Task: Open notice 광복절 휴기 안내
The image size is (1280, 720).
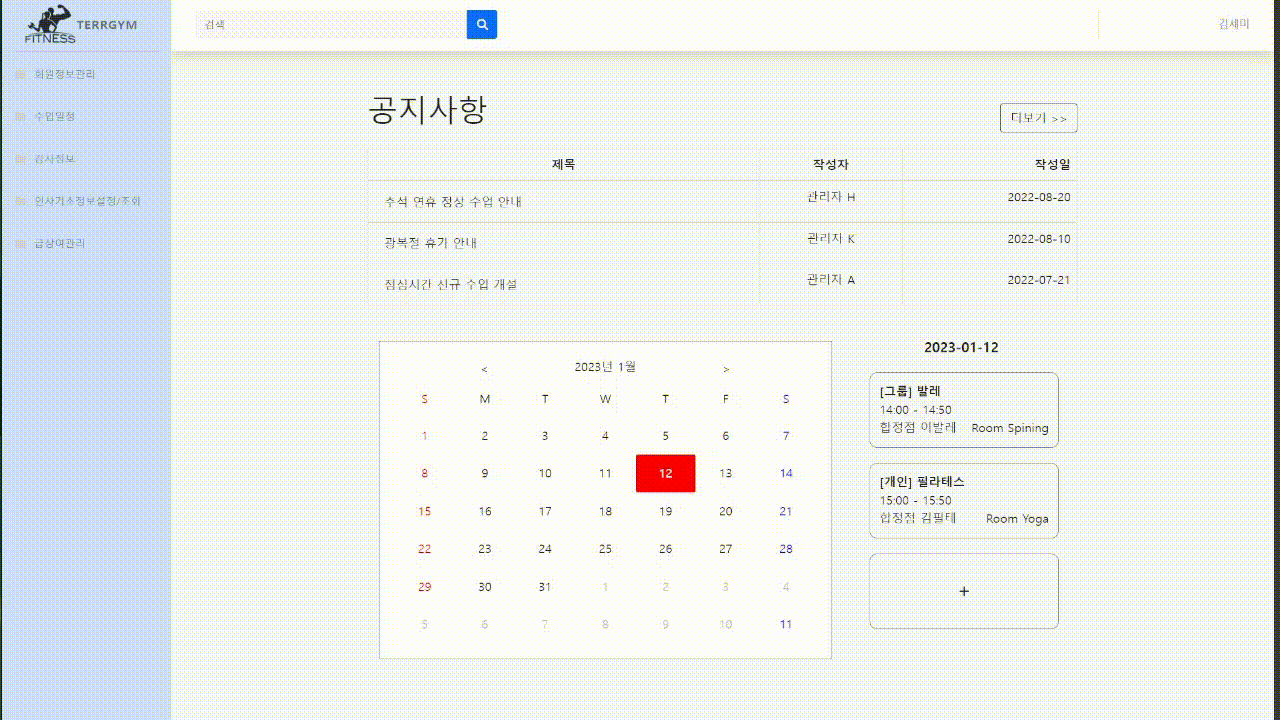Action: click(x=430, y=242)
